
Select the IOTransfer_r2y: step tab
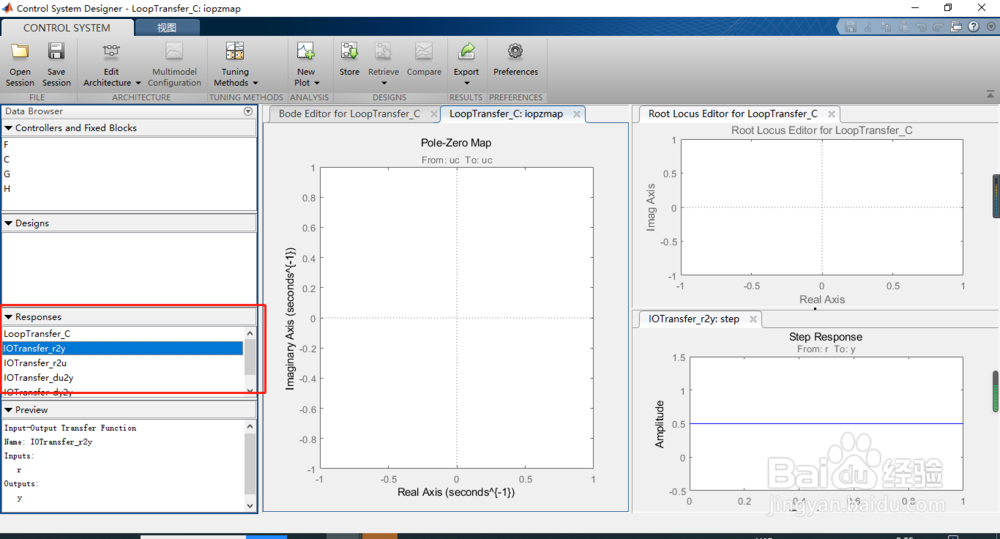(694, 319)
